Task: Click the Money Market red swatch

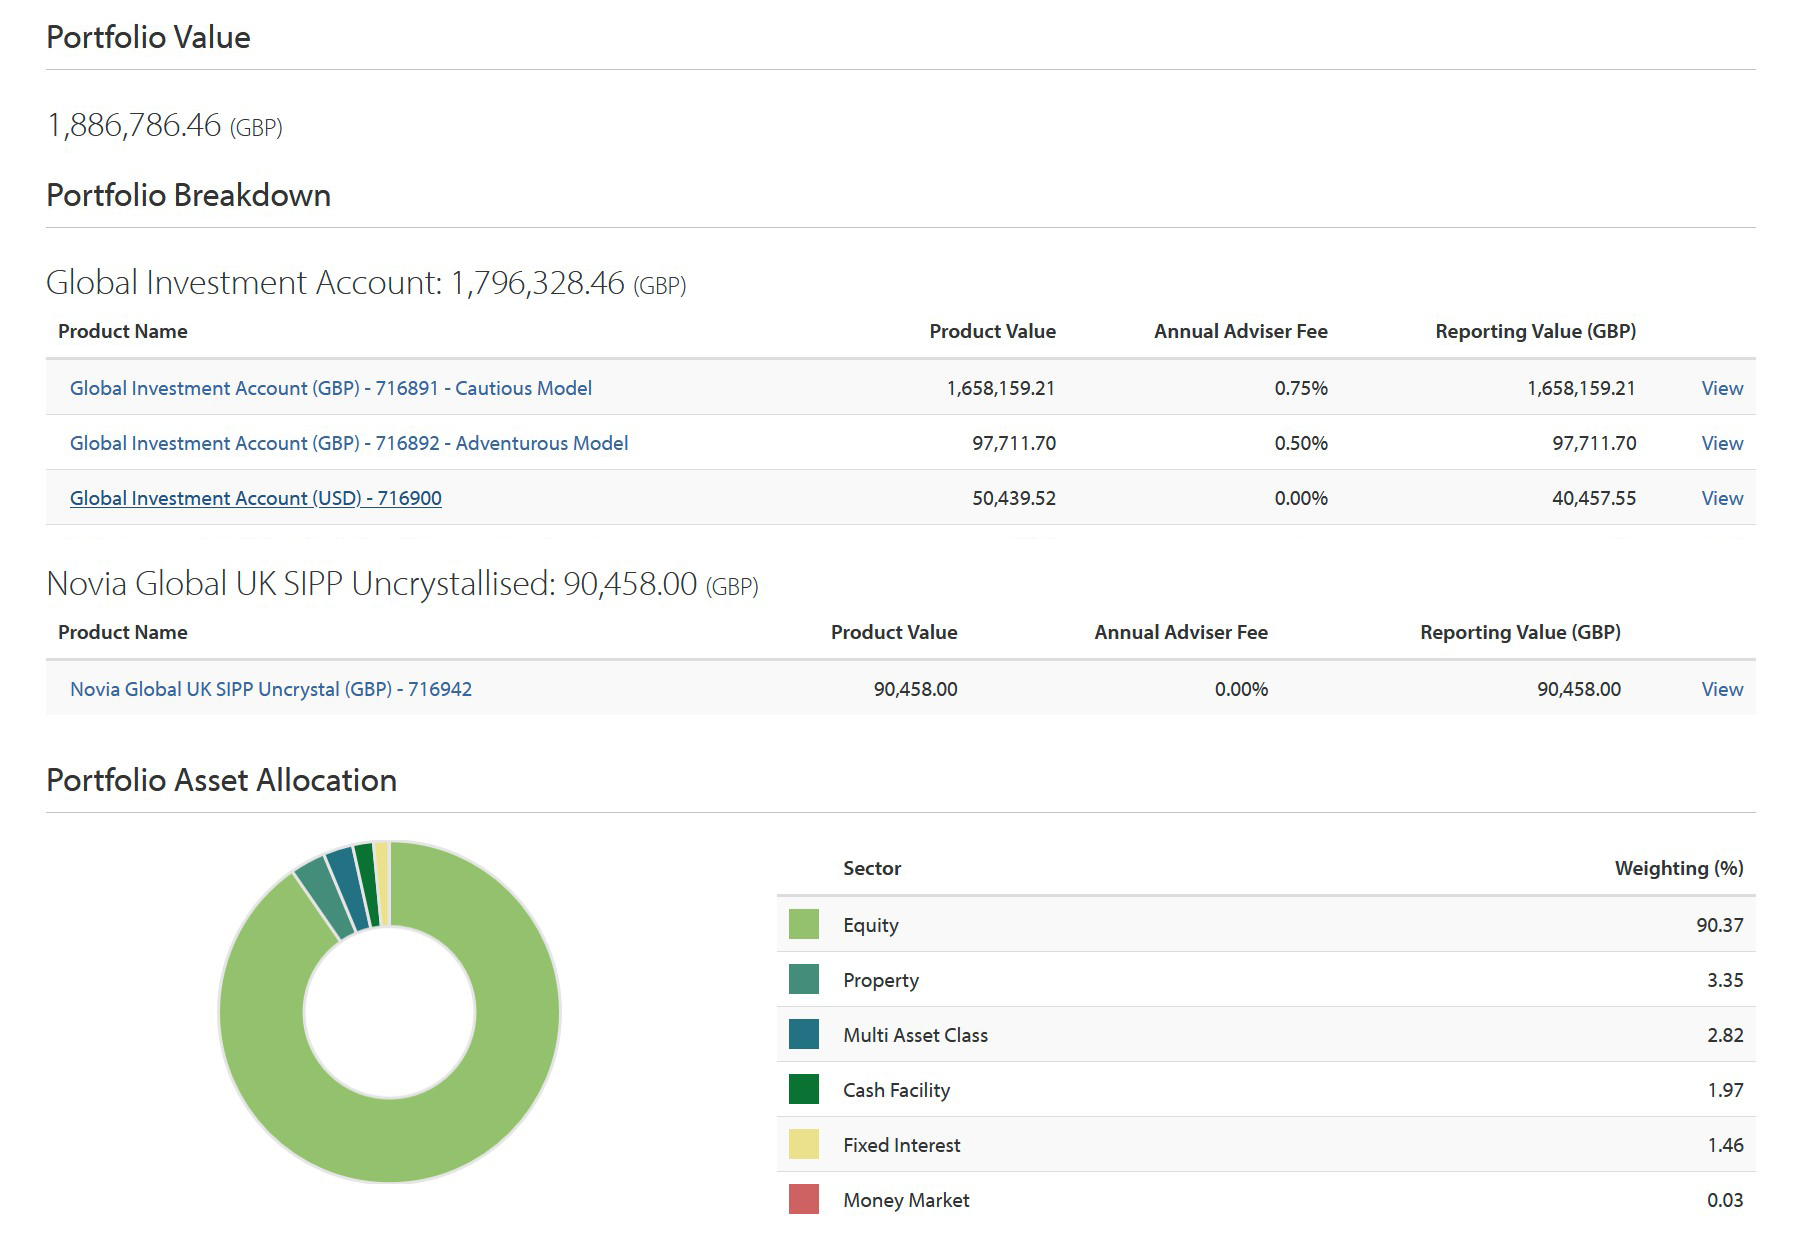Action: point(803,1199)
